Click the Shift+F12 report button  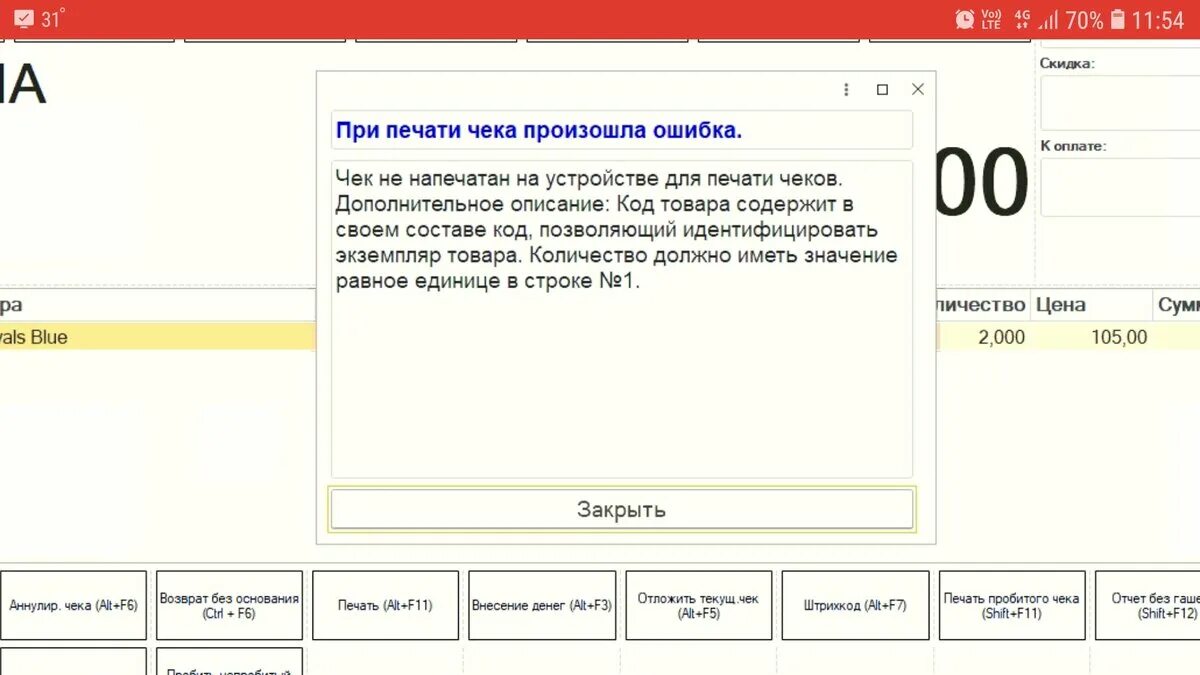(x=1147, y=605)
